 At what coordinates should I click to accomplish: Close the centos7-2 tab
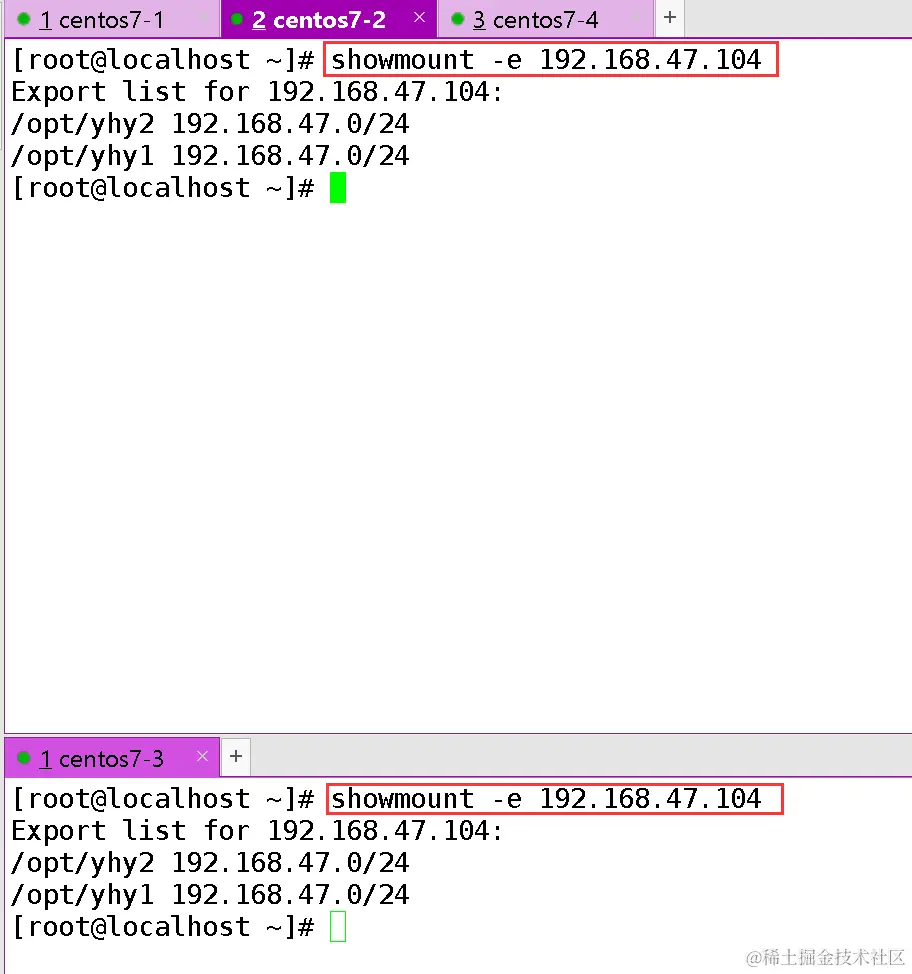pyautogui.click(x=419, y=17)
